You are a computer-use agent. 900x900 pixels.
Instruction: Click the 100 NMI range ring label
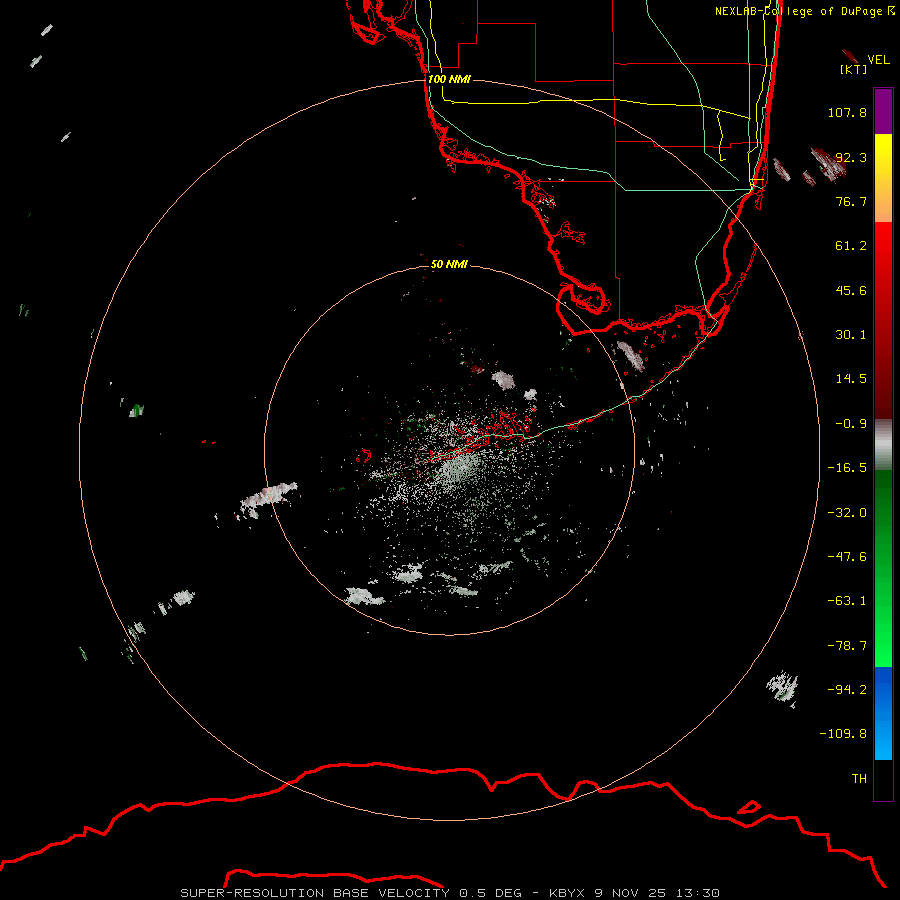pyautogui.click(x=449, y=79)
